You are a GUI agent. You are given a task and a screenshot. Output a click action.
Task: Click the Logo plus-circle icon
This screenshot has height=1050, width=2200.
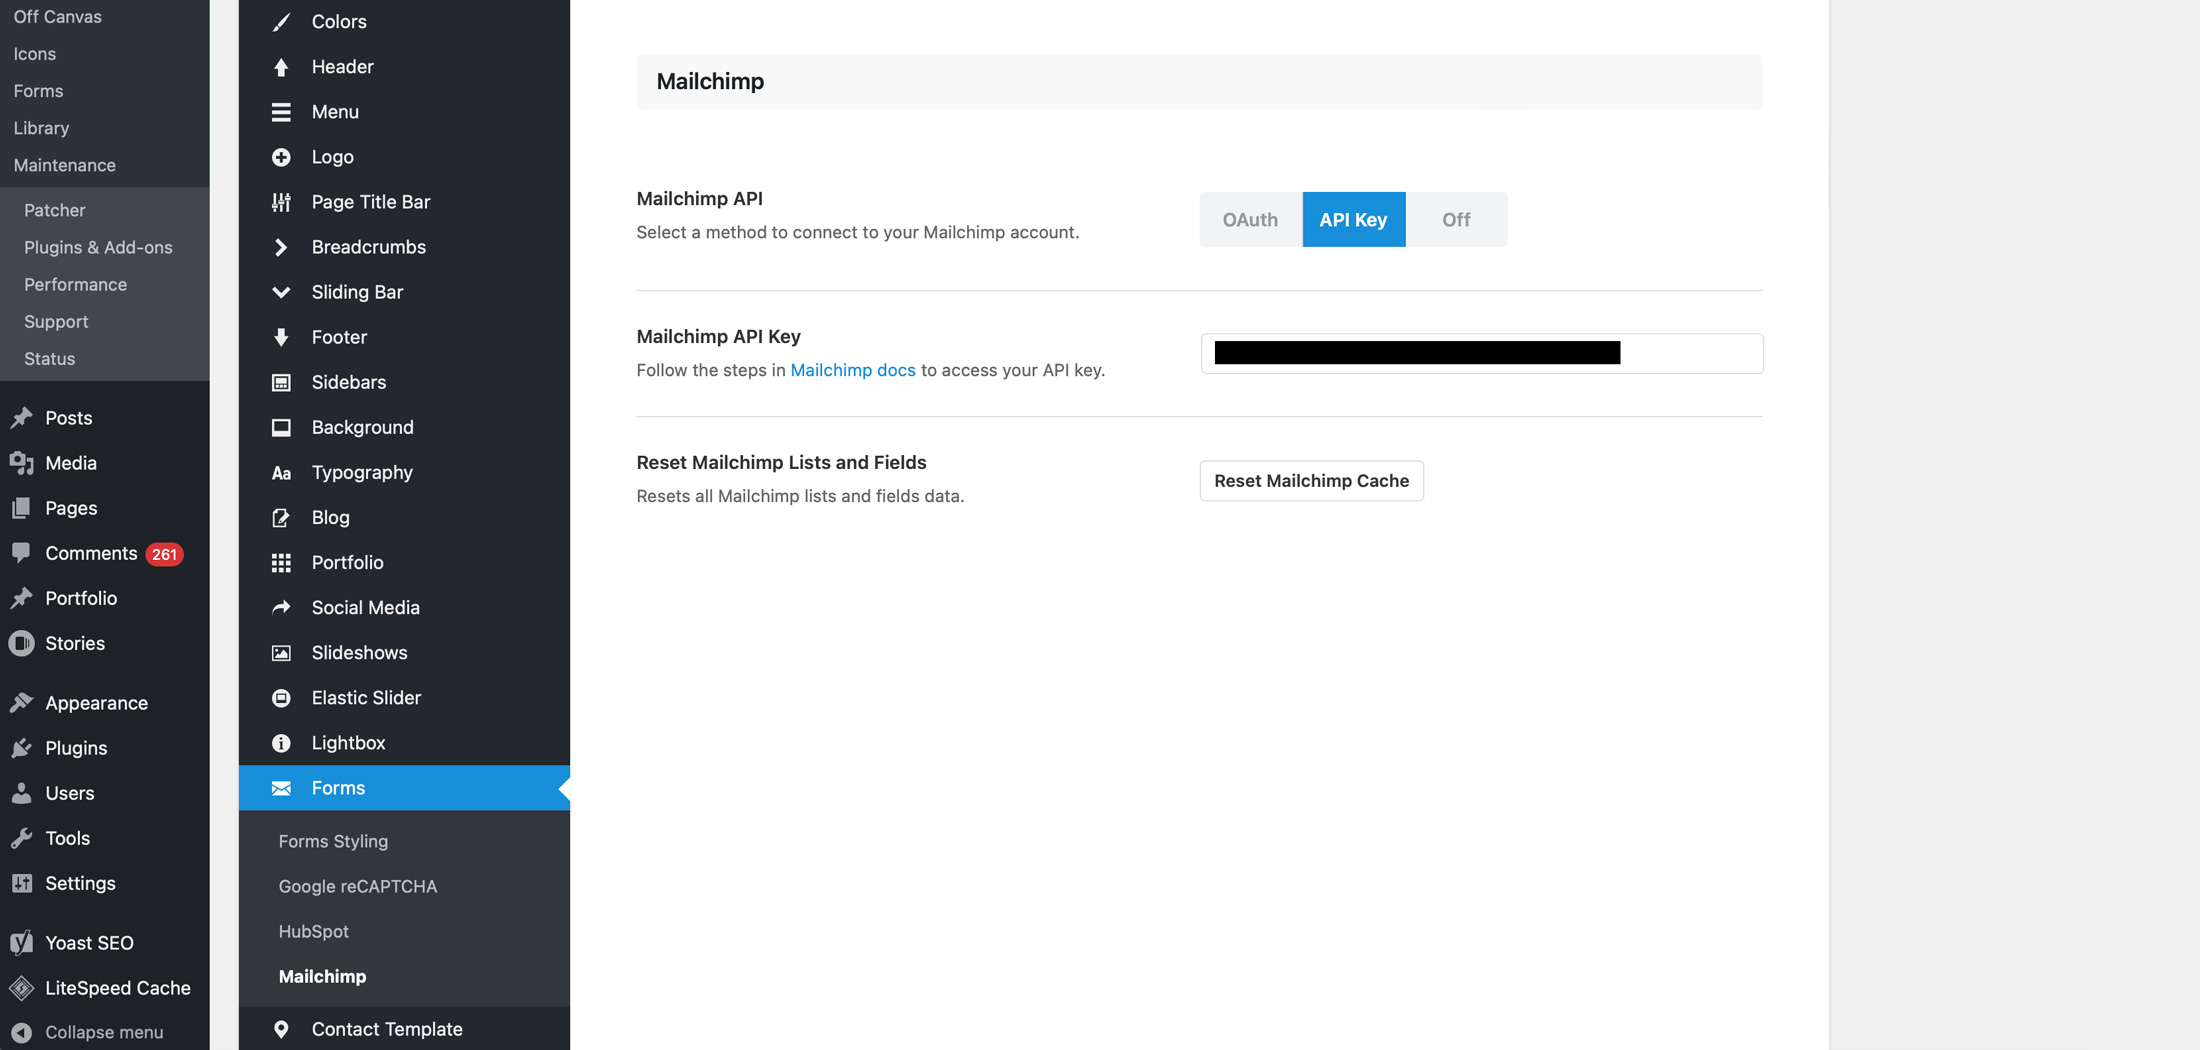tap(281, 157)
